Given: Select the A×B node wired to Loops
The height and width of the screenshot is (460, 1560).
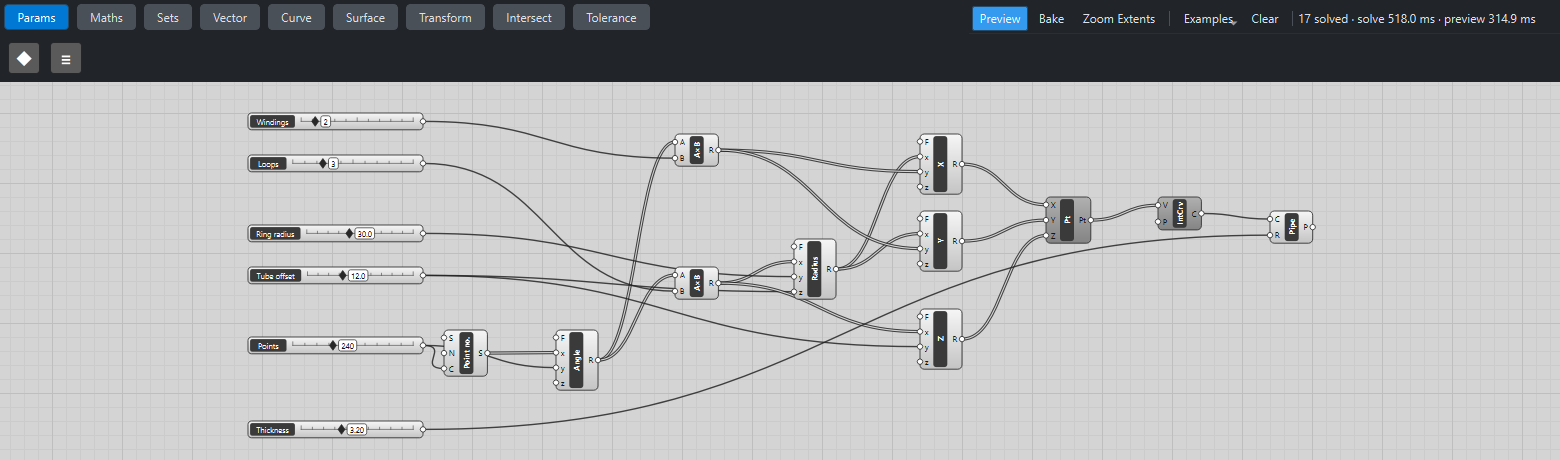Looking at the screenshot, I should point(696,283).
